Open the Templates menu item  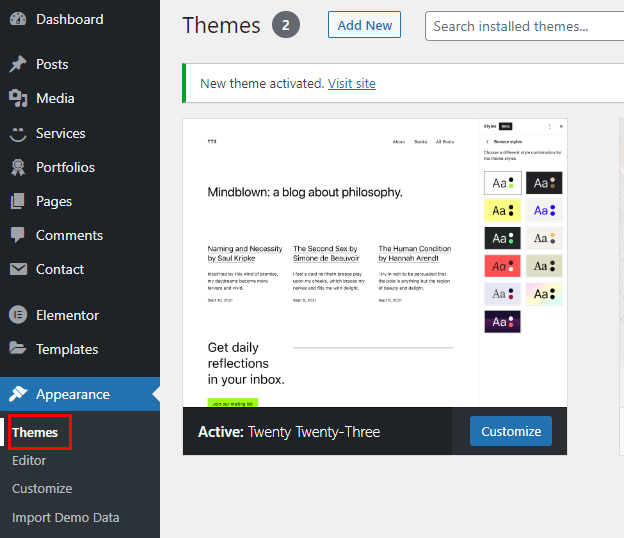(x=80, y=349)
